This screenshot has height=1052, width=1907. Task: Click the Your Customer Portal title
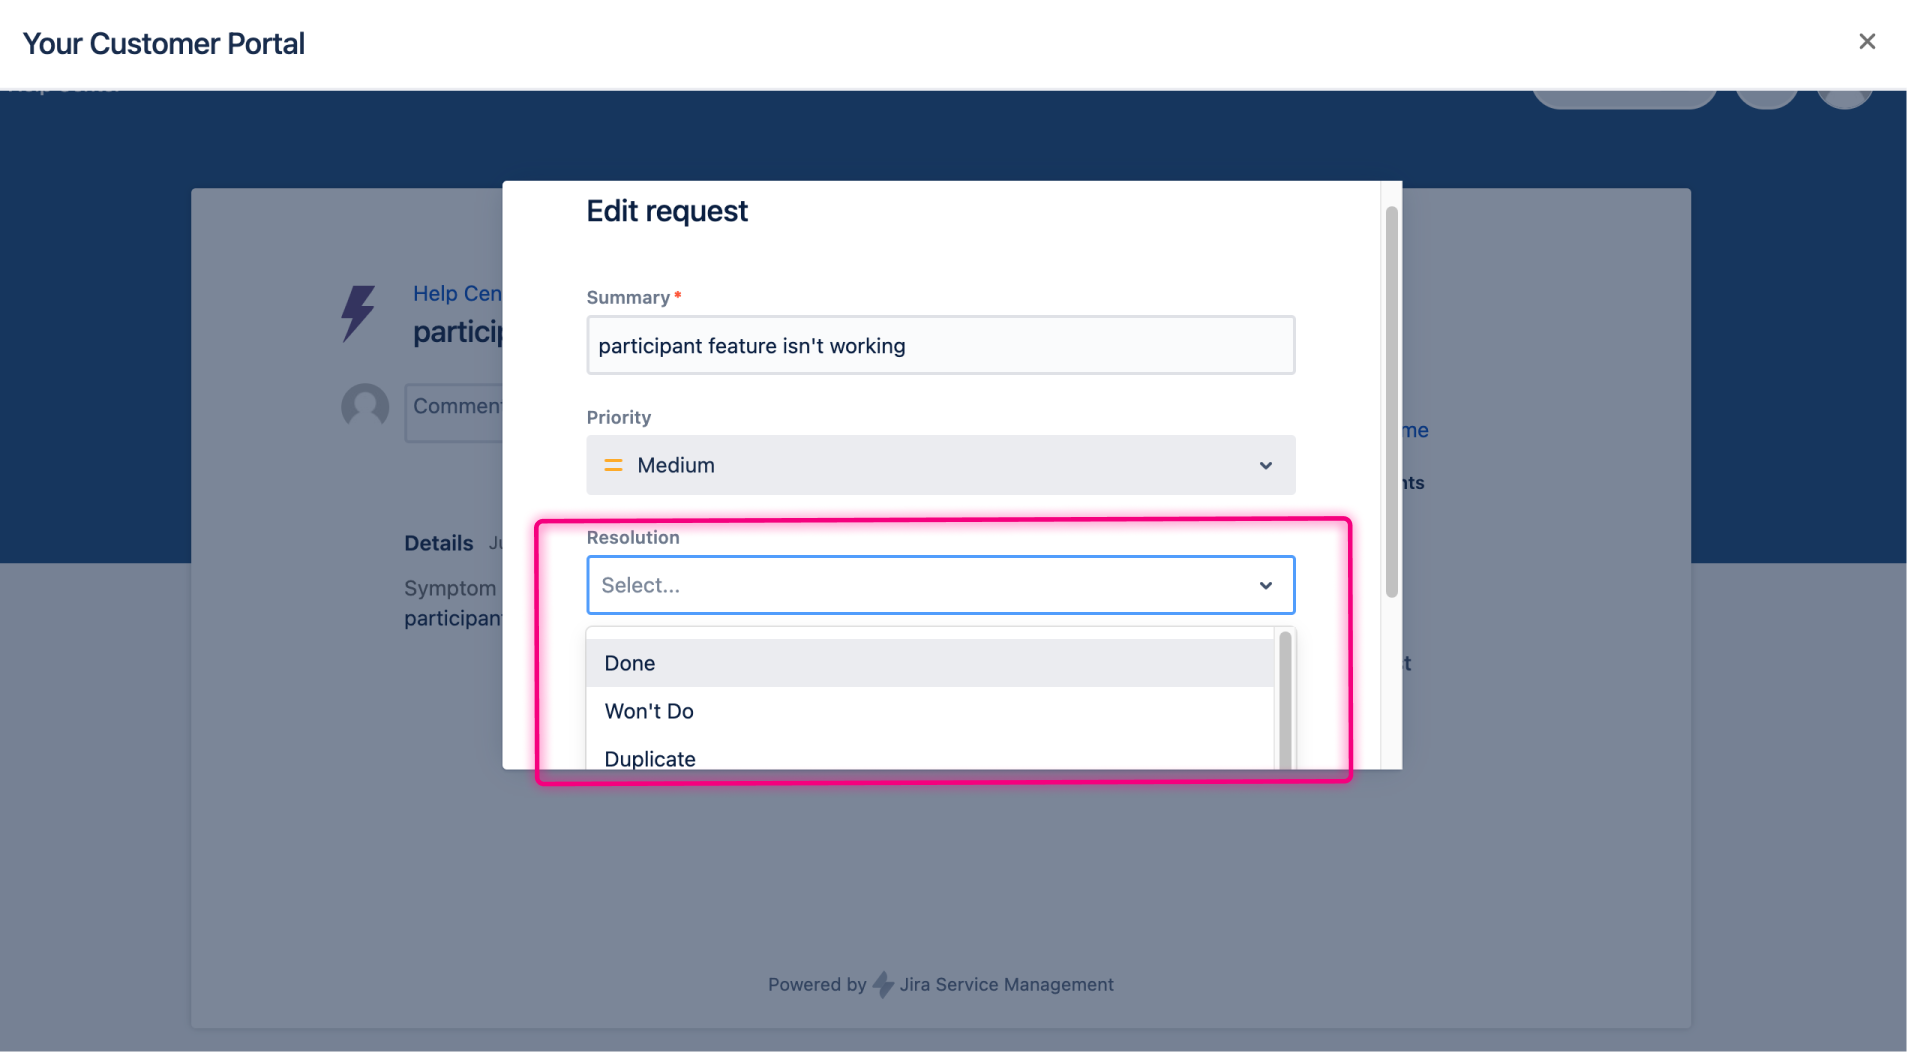(164, 43)
